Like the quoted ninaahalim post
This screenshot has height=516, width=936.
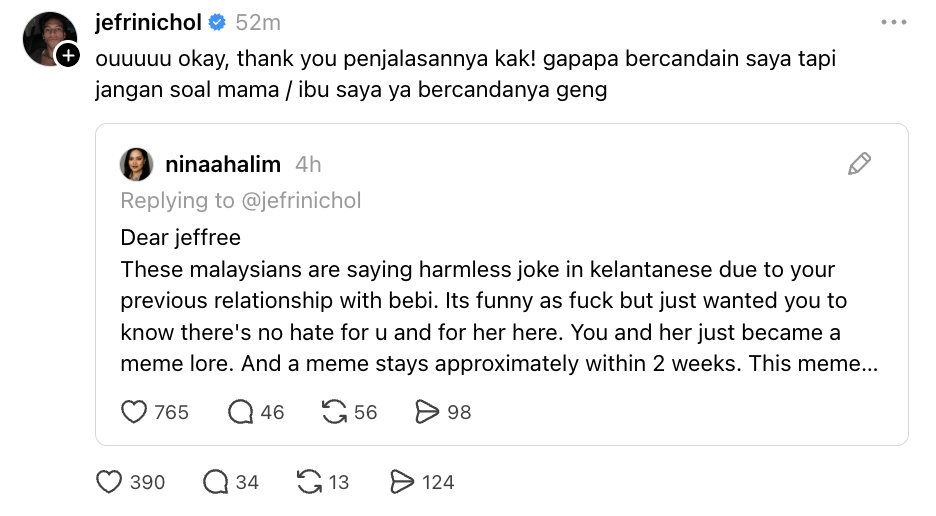point(134,411)
